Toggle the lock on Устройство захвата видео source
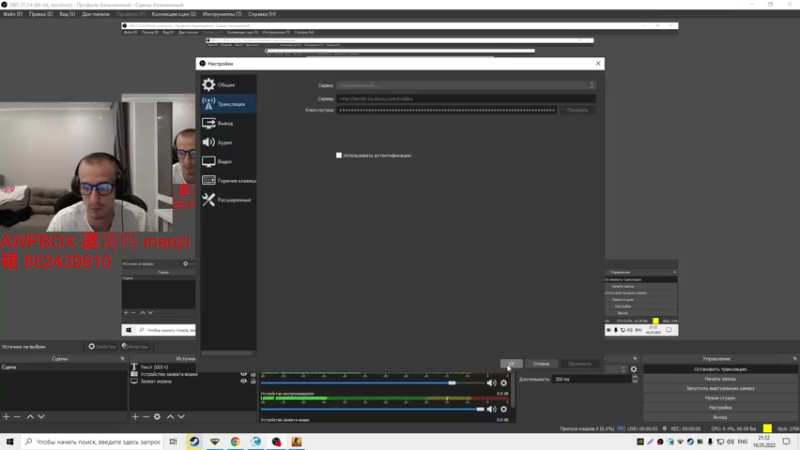The width and height of the screenshot is (800, 450). (x=253, y=374)
